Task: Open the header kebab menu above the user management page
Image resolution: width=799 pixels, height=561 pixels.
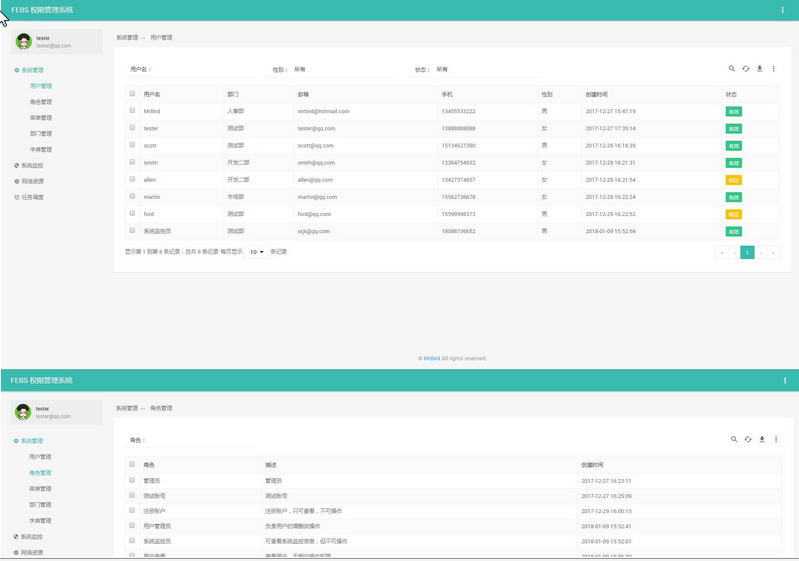Action: (x=782, y=10)
